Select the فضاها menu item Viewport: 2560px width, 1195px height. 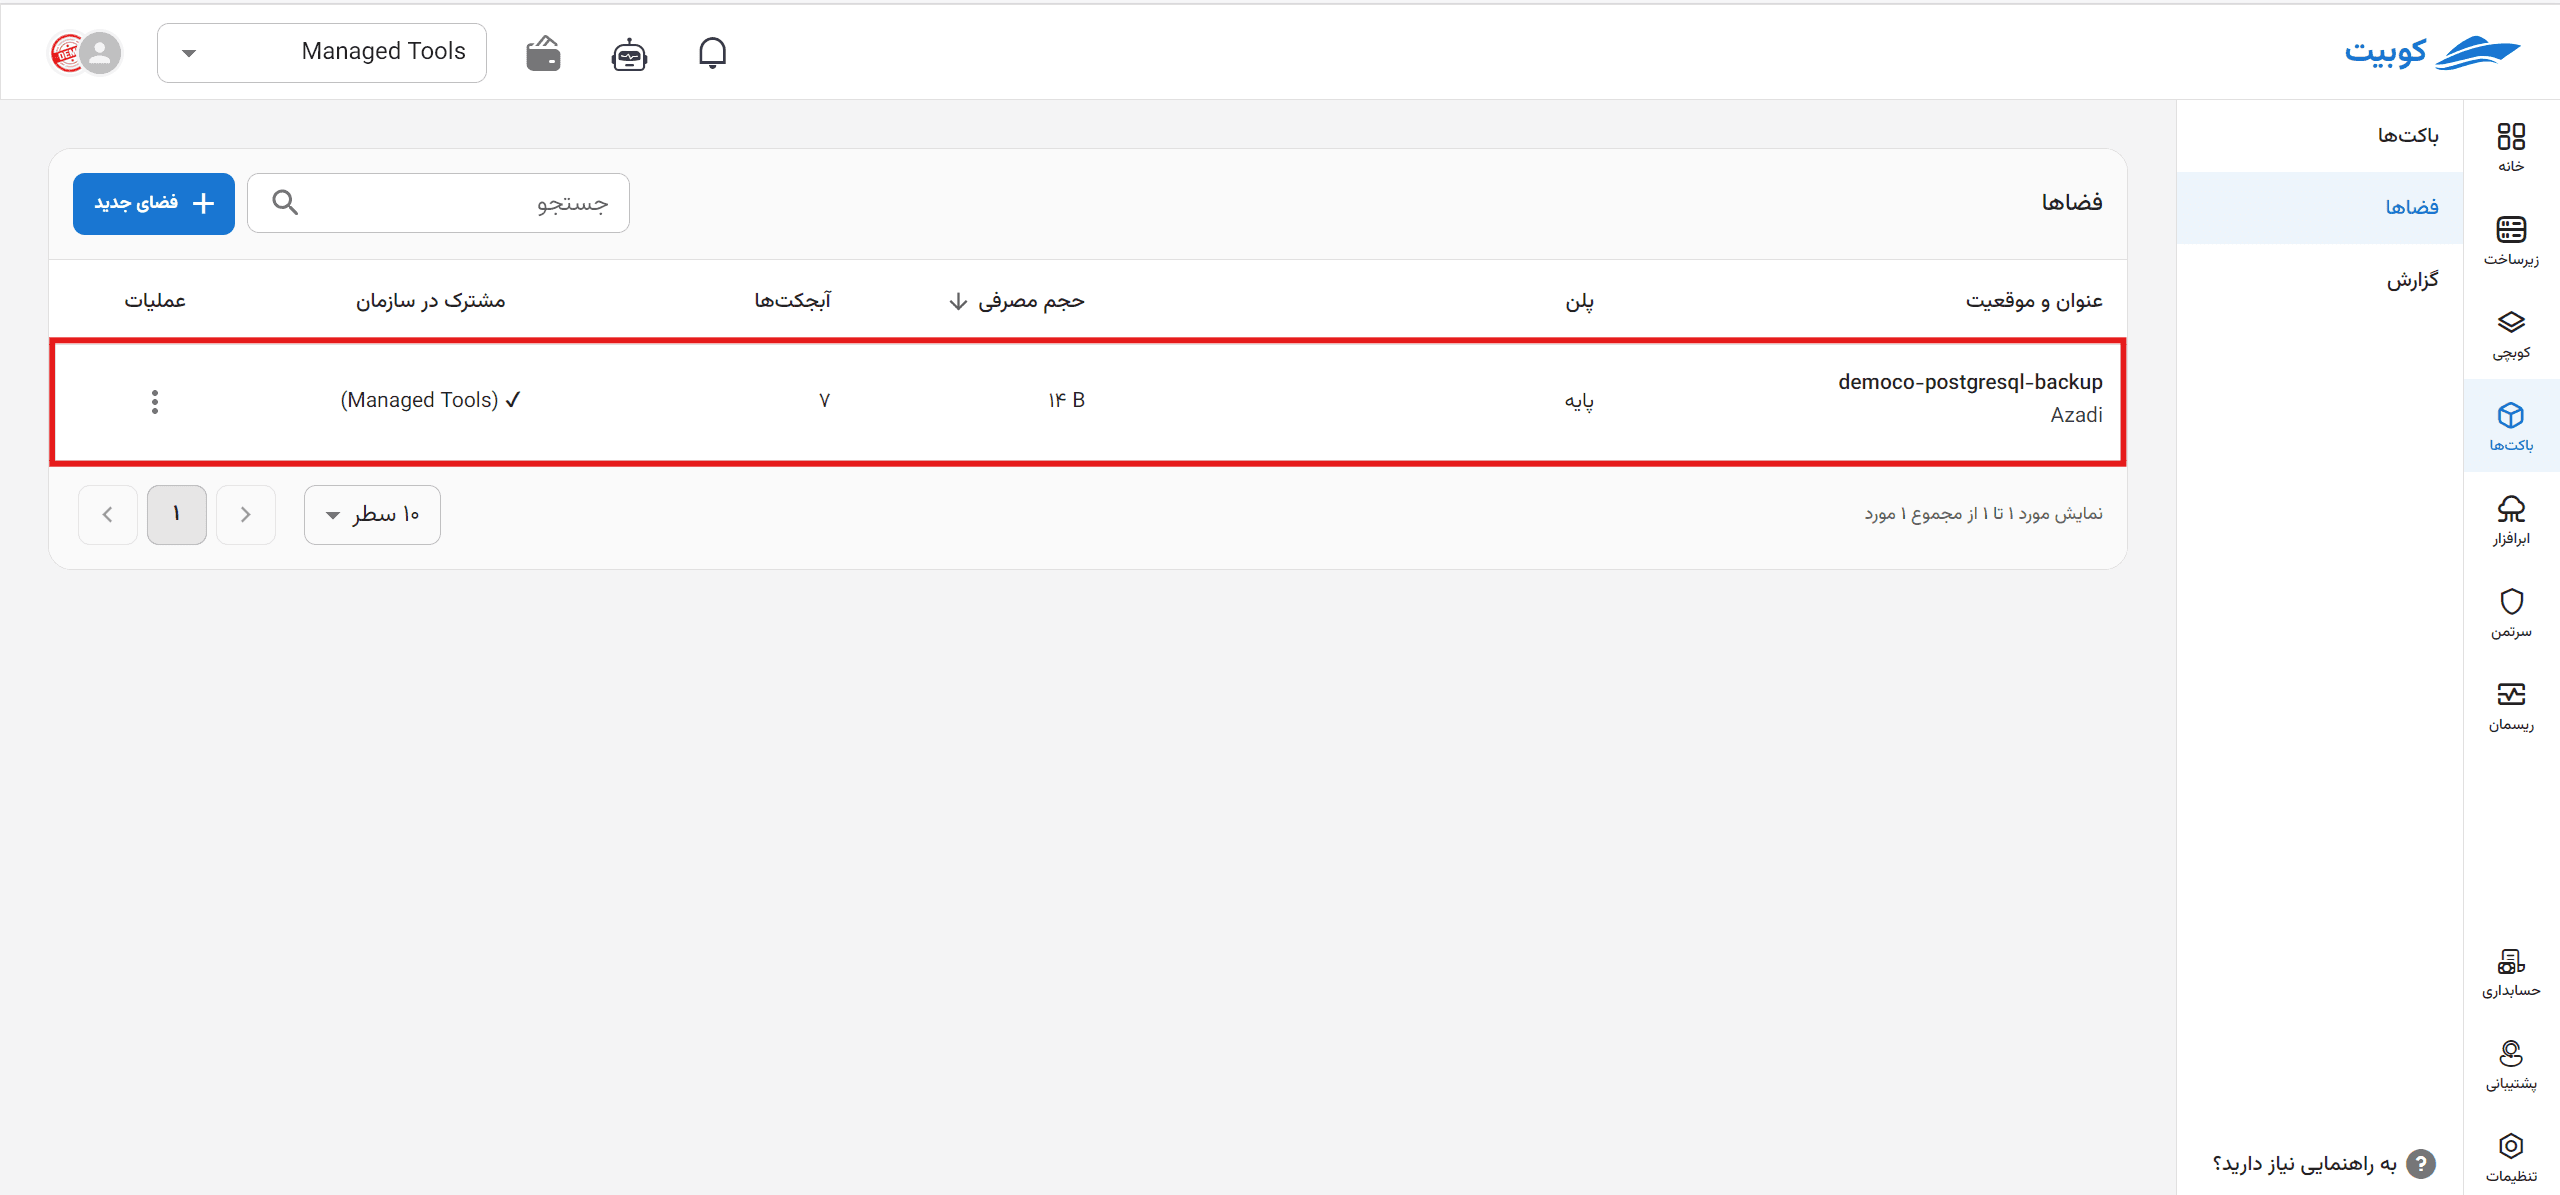[2320, 207]
